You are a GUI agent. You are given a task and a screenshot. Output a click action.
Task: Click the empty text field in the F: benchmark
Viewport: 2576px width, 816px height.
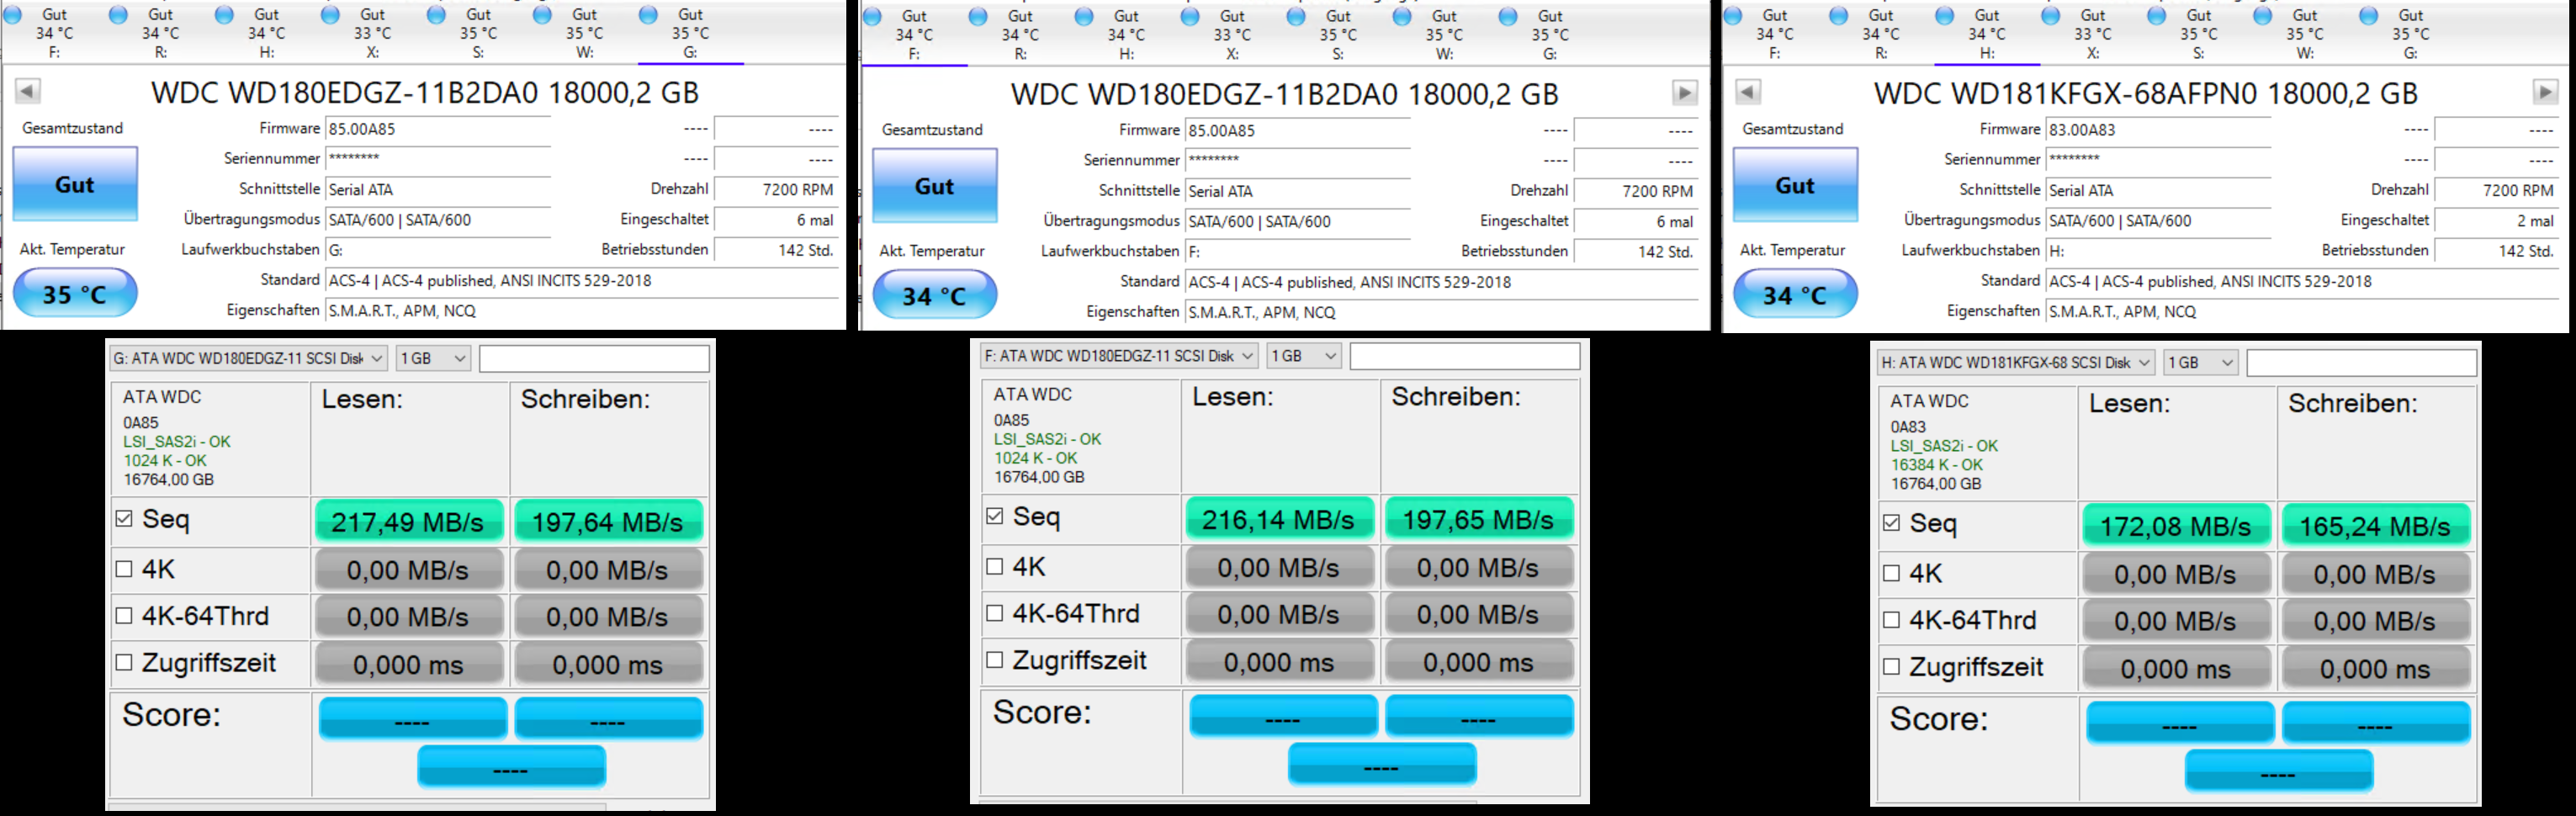pyautogui.click(x=1465, y=356)
